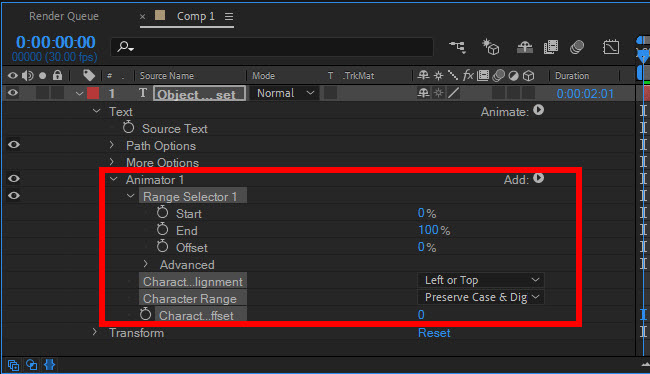Image resolution: width=650 pixels, height=374 pixels.
Task: Click the Collapse Transformations column header icon
Action: 438,75
